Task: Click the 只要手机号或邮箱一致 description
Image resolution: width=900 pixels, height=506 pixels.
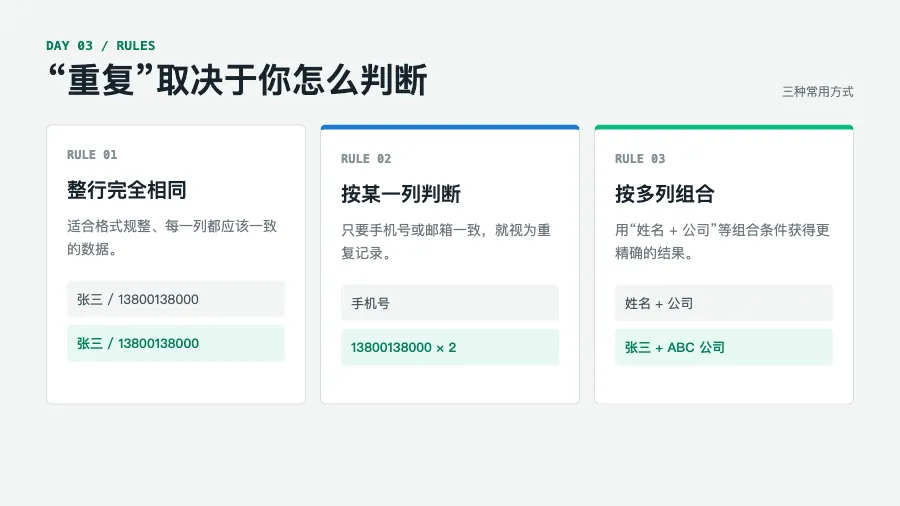Action: [446, 242]
